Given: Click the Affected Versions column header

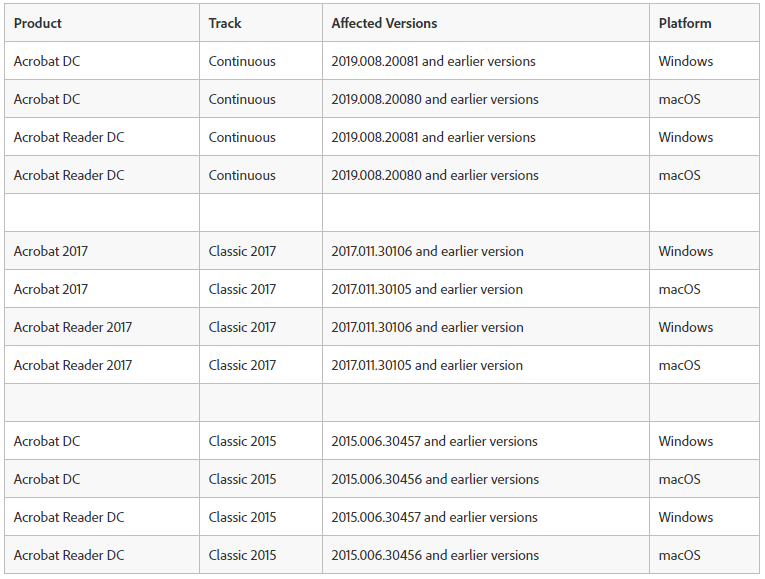Looking at the screenshot, I should click(x=384, y=23).
